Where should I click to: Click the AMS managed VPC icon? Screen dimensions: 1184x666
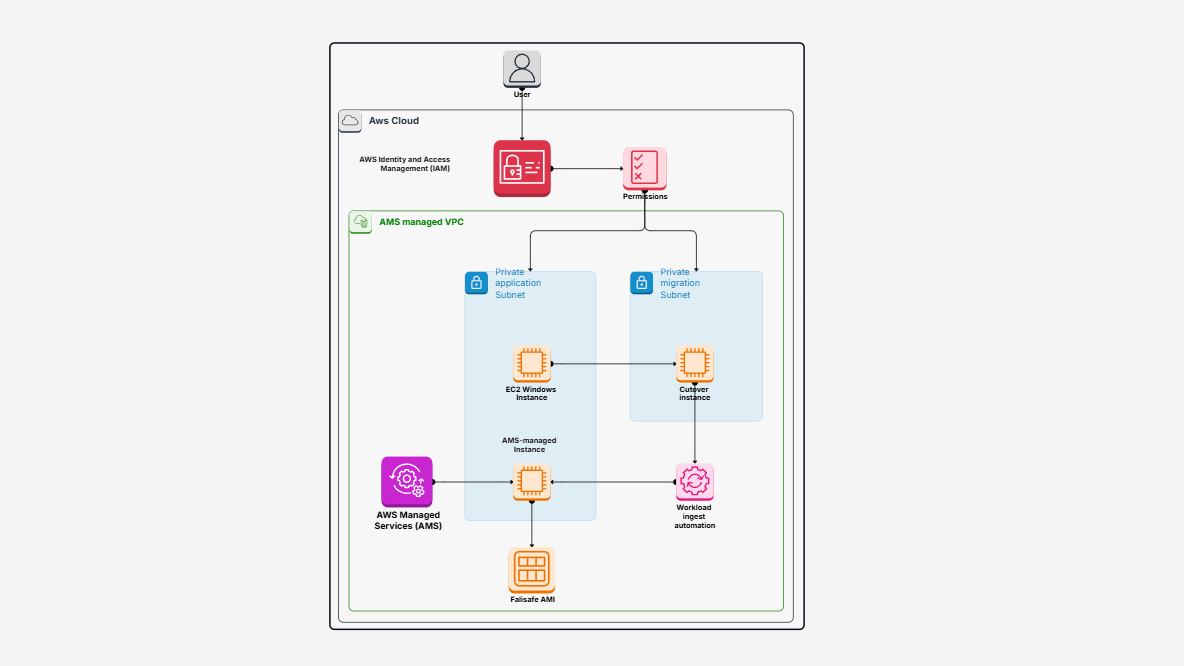[x=361, y=222]
